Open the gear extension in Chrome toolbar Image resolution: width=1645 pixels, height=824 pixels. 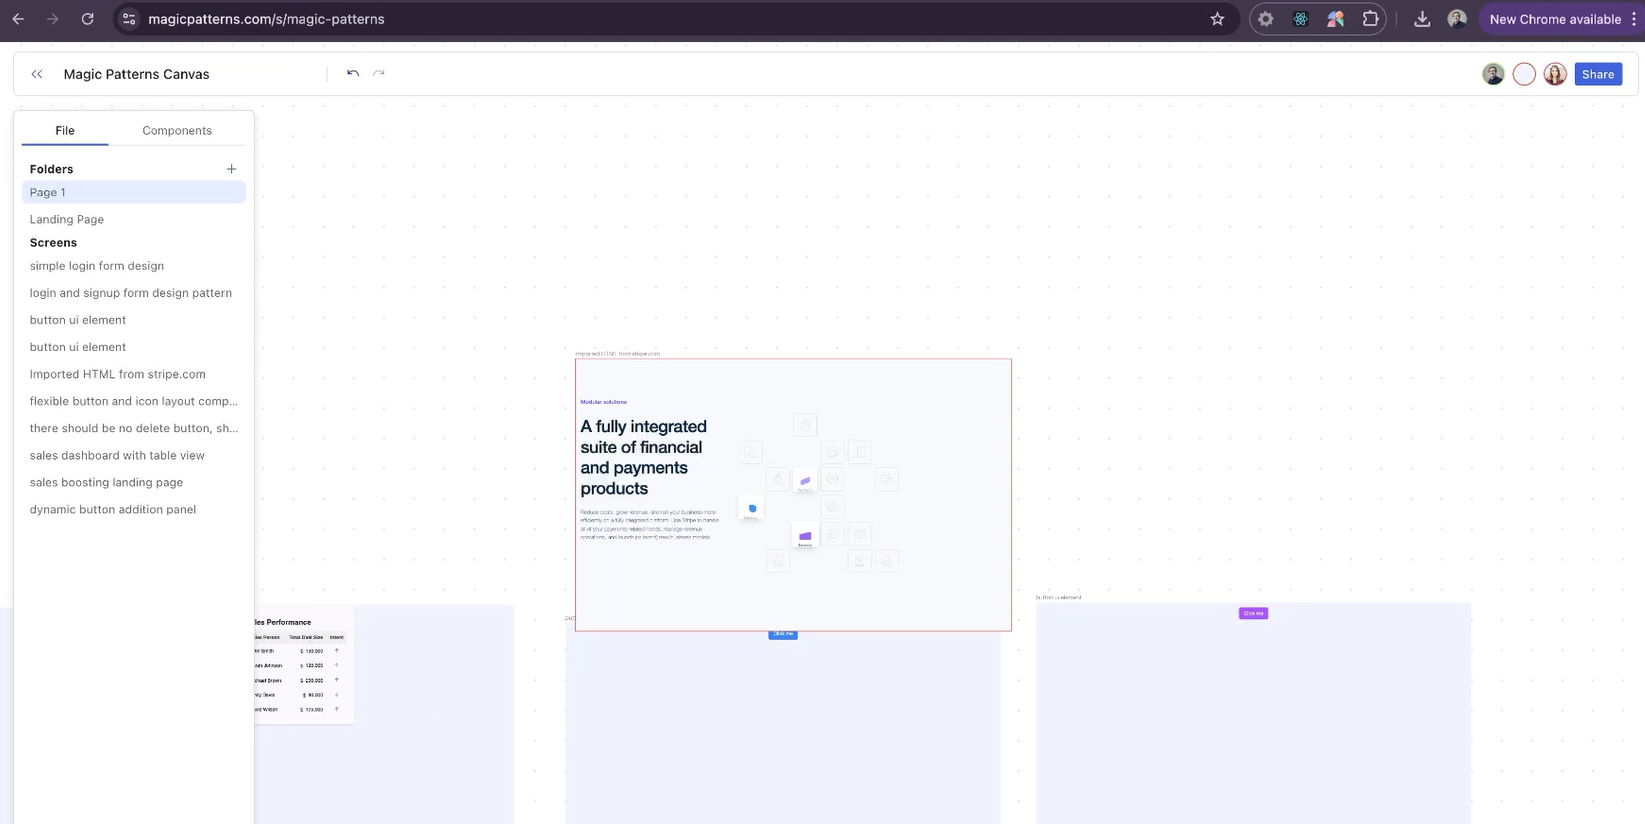coord(1266,19)
